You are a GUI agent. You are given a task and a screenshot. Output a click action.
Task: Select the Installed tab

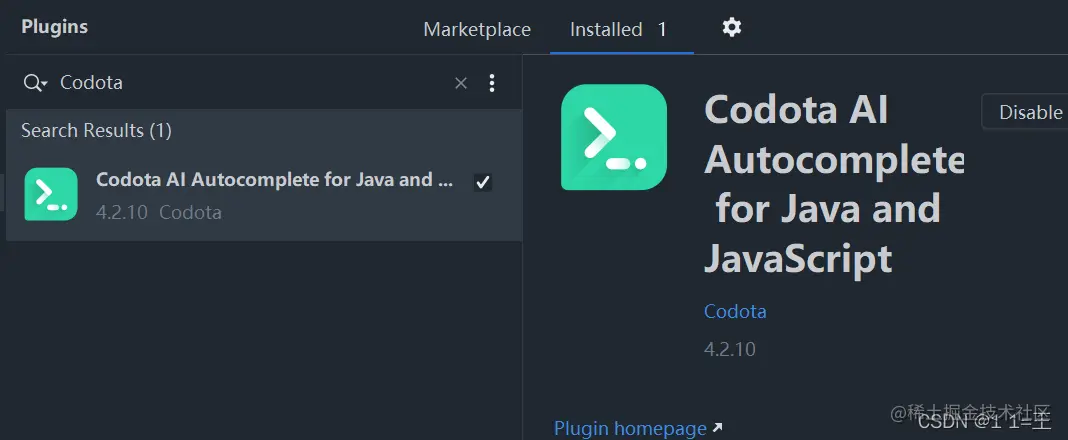[606, 29]
